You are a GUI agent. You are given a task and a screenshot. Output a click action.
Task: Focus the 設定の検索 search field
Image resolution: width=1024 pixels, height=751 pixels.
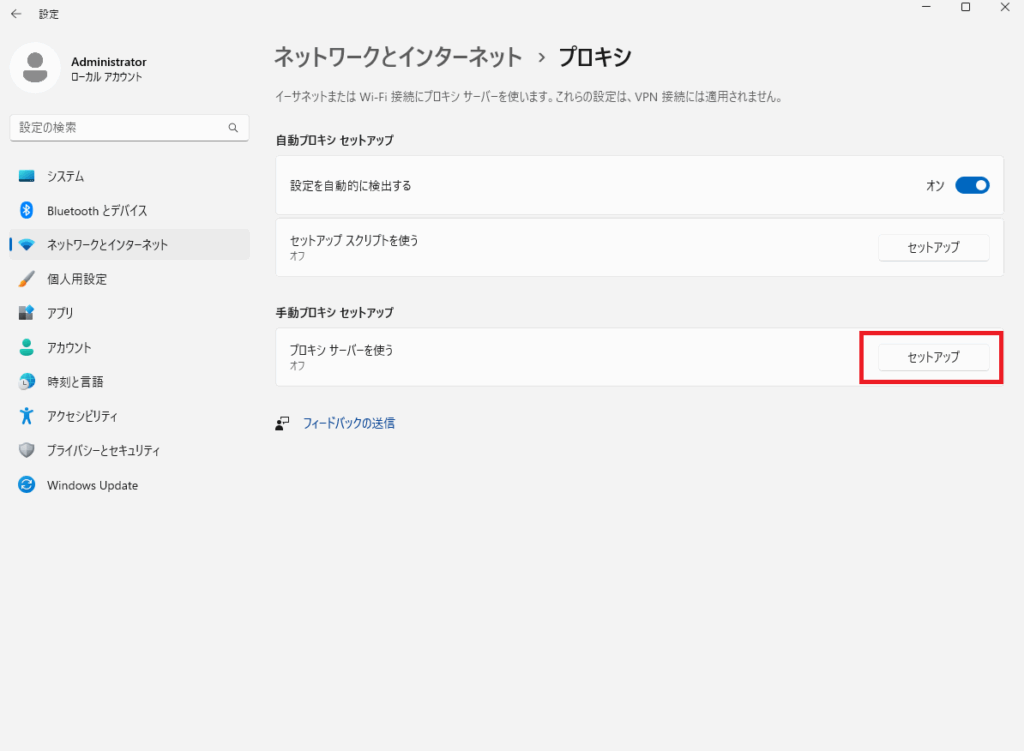(x=118, y=128)
